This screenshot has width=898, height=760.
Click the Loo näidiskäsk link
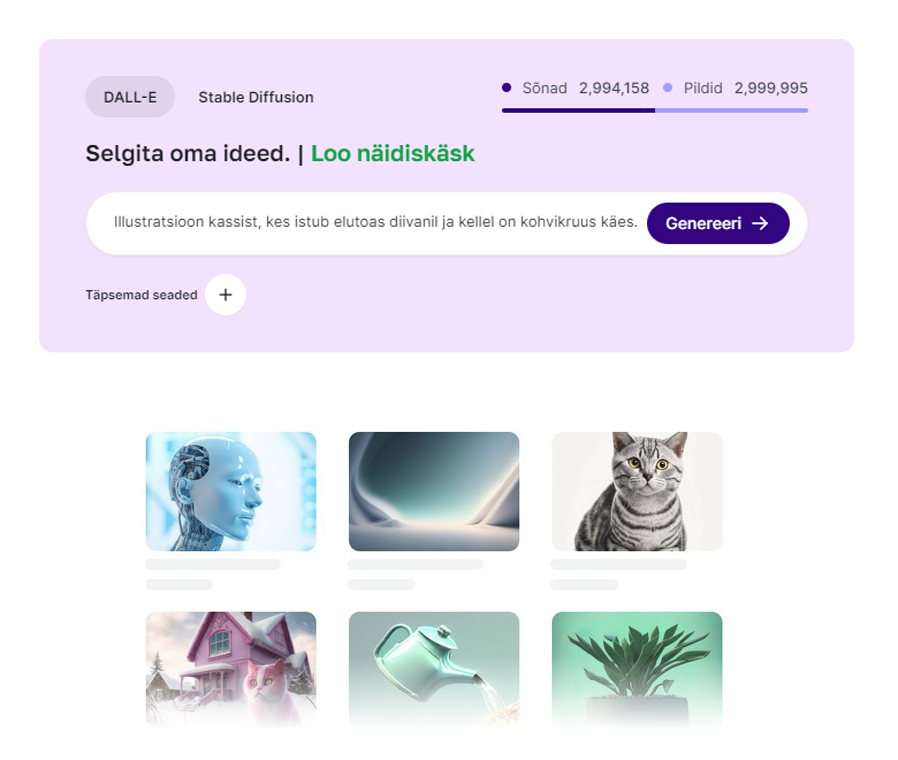tap(393, 153)
